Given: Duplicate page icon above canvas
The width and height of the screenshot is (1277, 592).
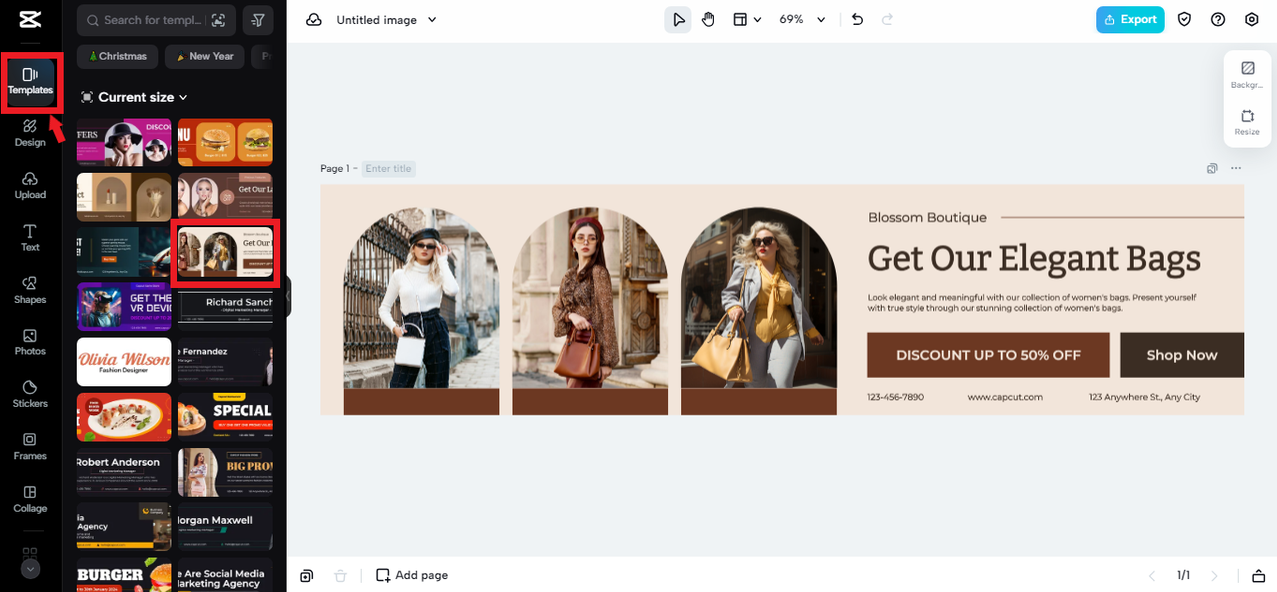Looking at the screenshot, I should 1212,168.
